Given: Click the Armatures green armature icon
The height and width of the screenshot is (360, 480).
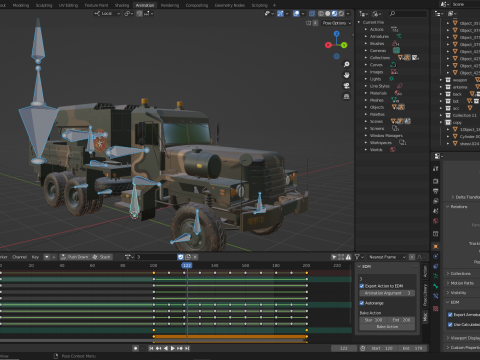Looking at the screenshot, I should click(x=399, y=36).
